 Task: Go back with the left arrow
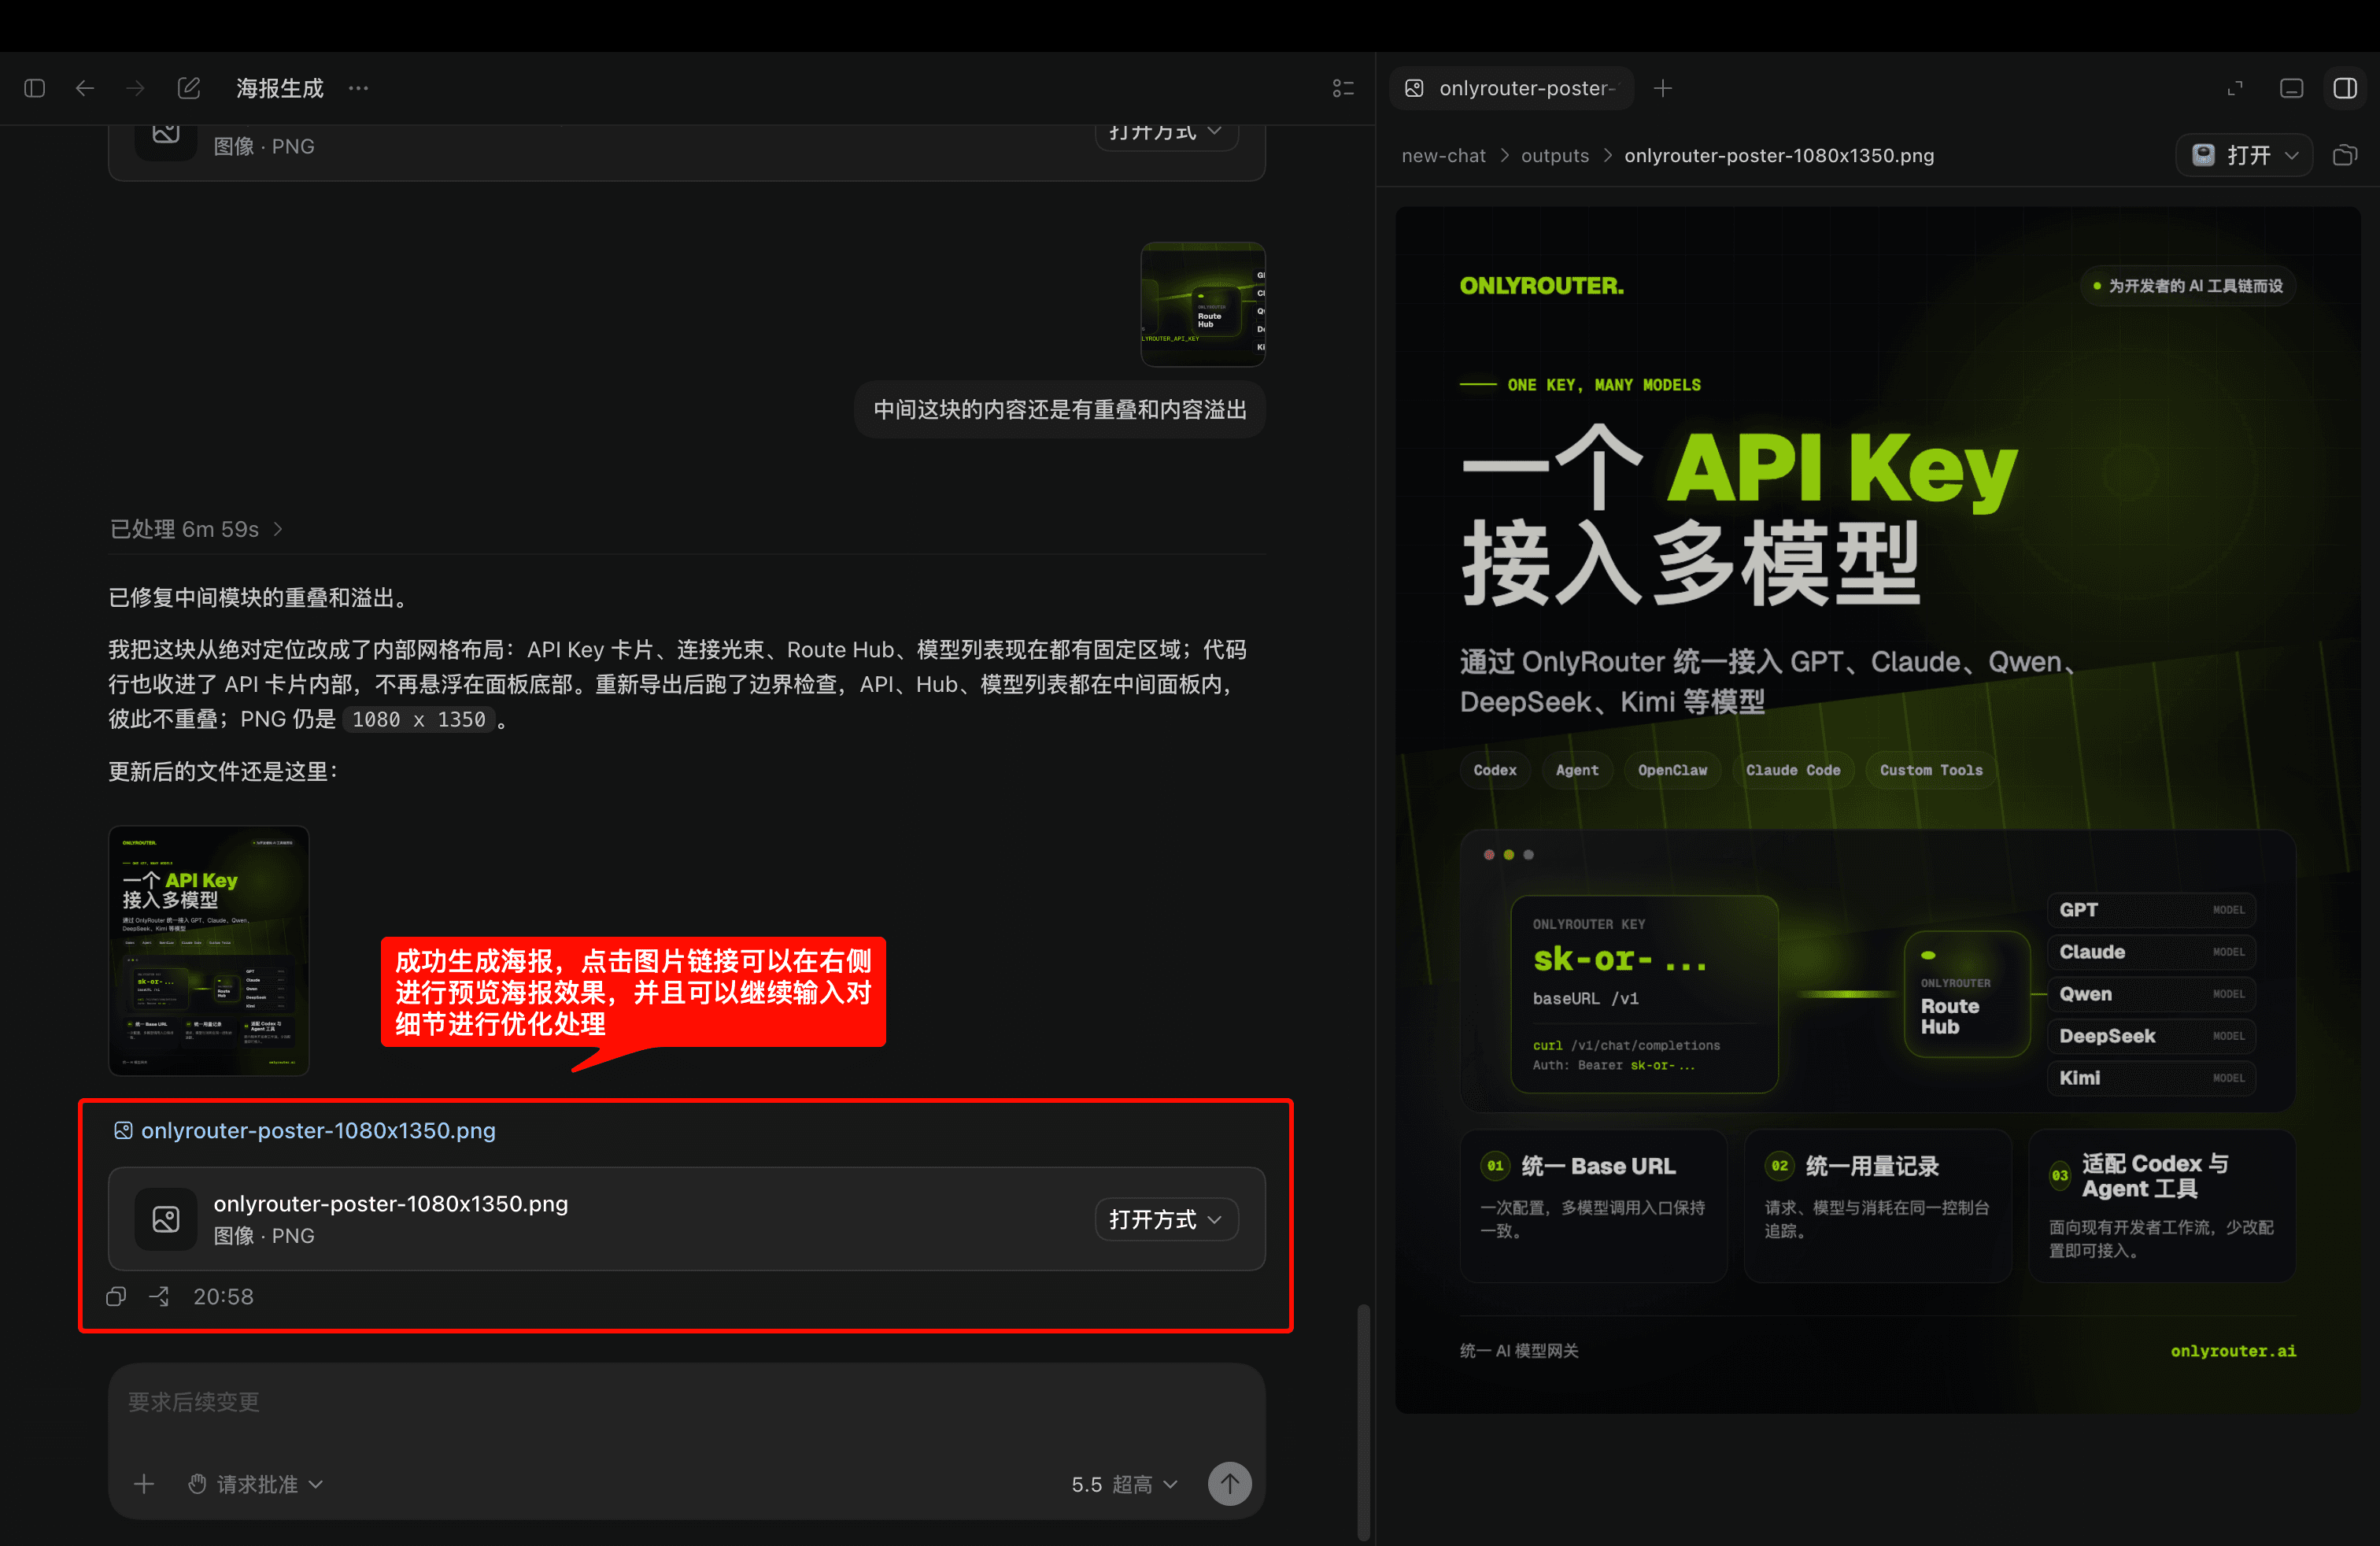click(85, 88)
